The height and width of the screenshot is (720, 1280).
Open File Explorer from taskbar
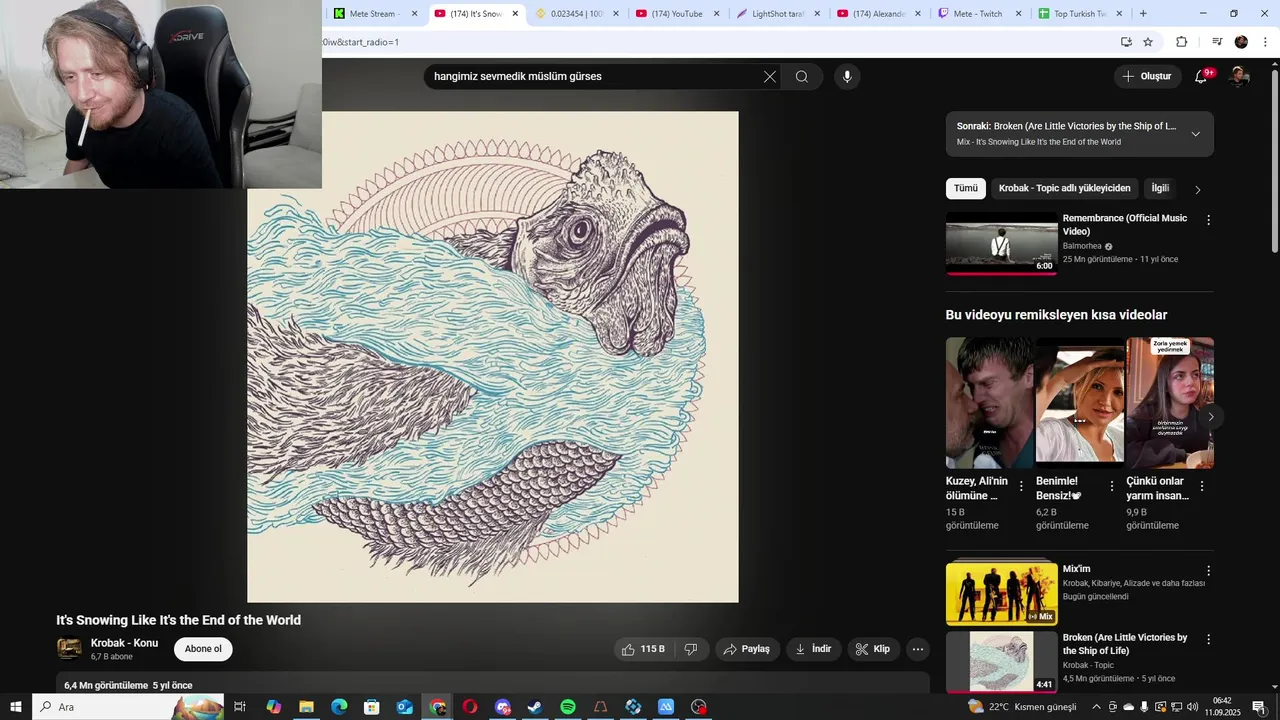[307, 707]
